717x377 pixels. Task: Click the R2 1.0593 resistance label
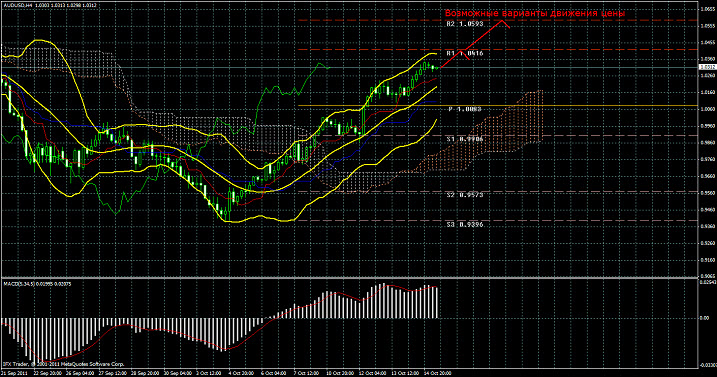point(465,24)
